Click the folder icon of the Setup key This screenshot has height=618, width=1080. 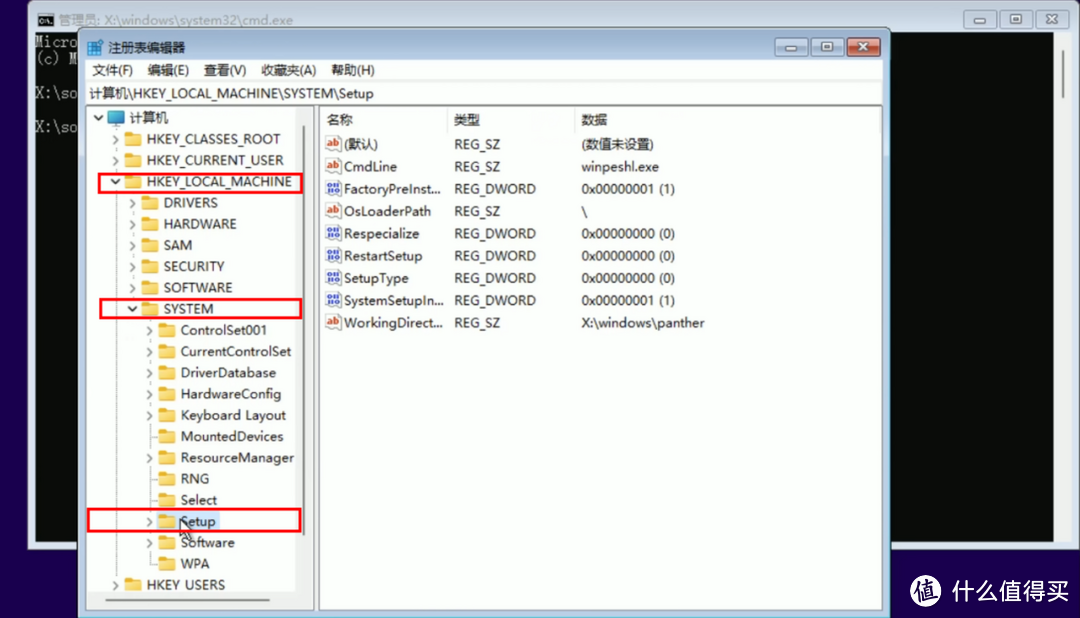(x=167, y=520)
